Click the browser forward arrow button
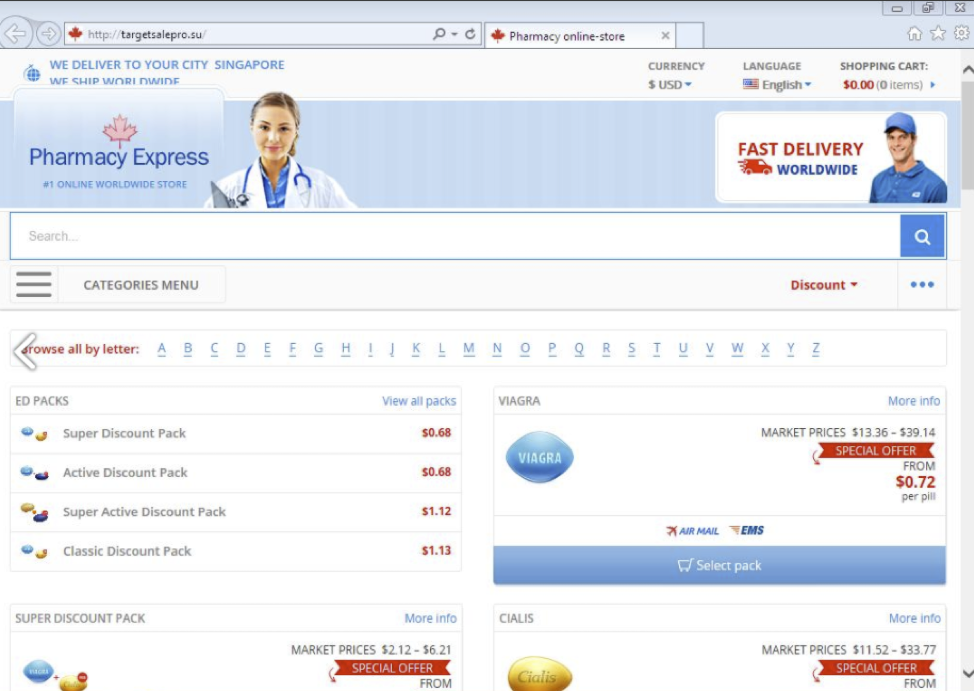This screenshot has height=691, width=974. pos(48,34)
